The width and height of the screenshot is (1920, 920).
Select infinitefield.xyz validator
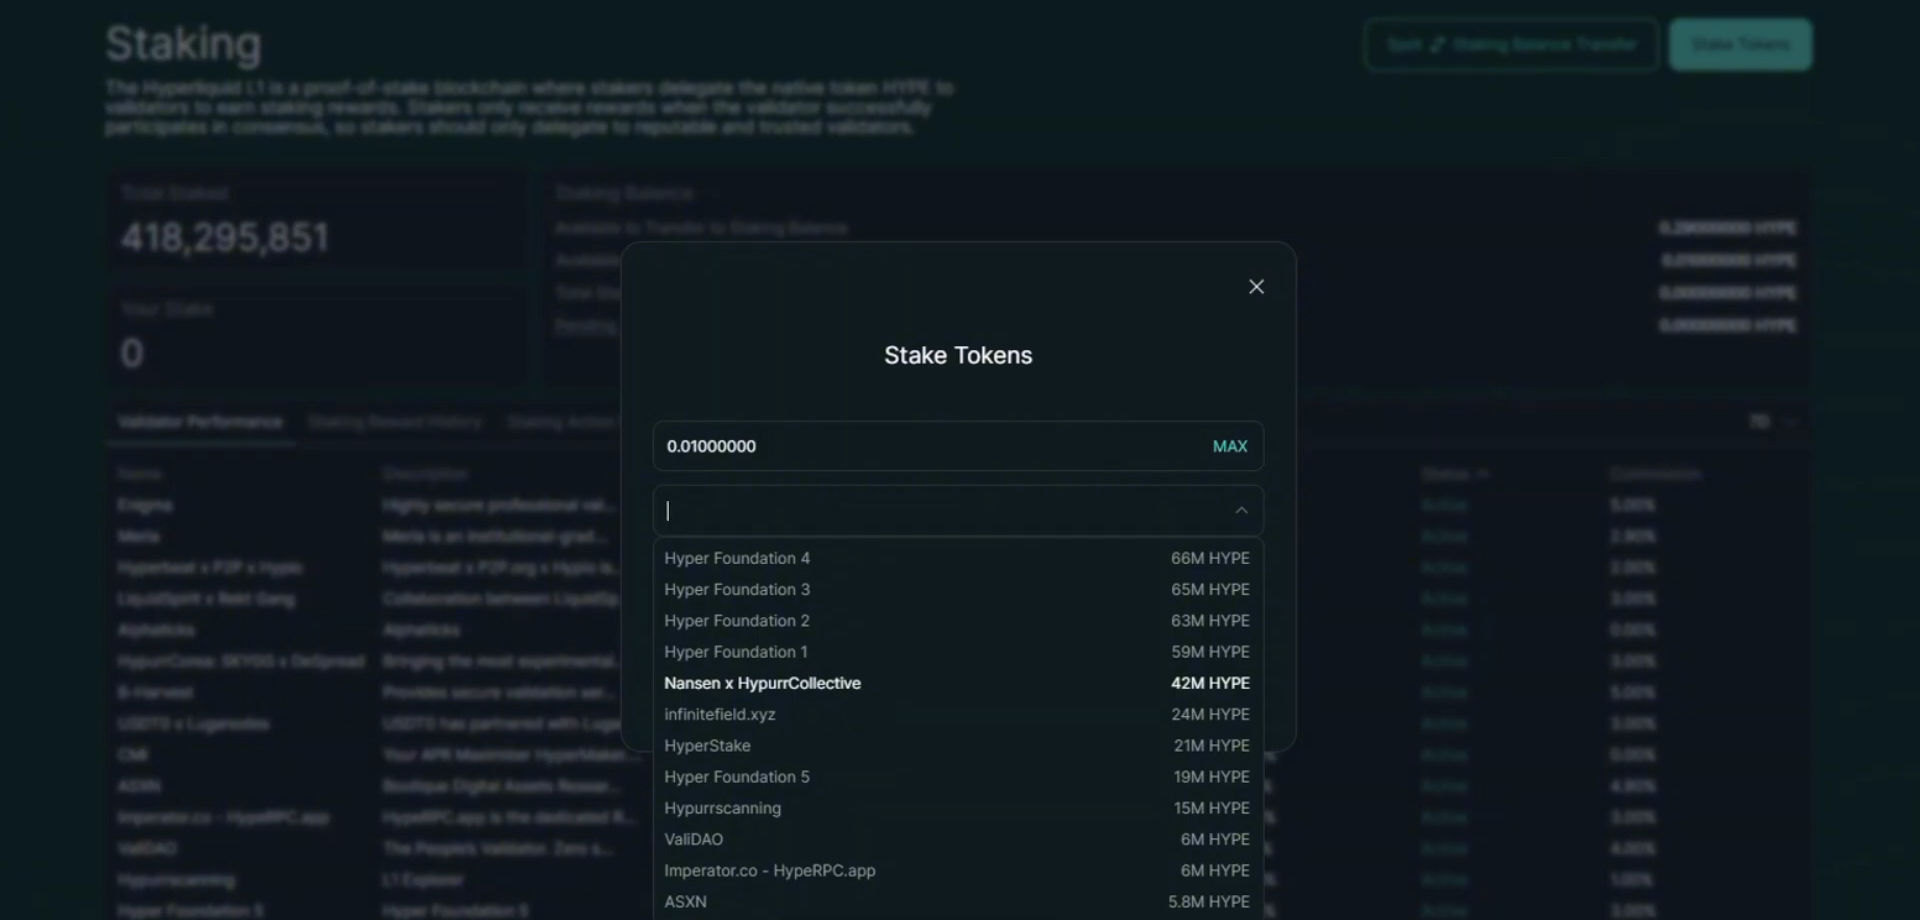(x=720, y=714)
